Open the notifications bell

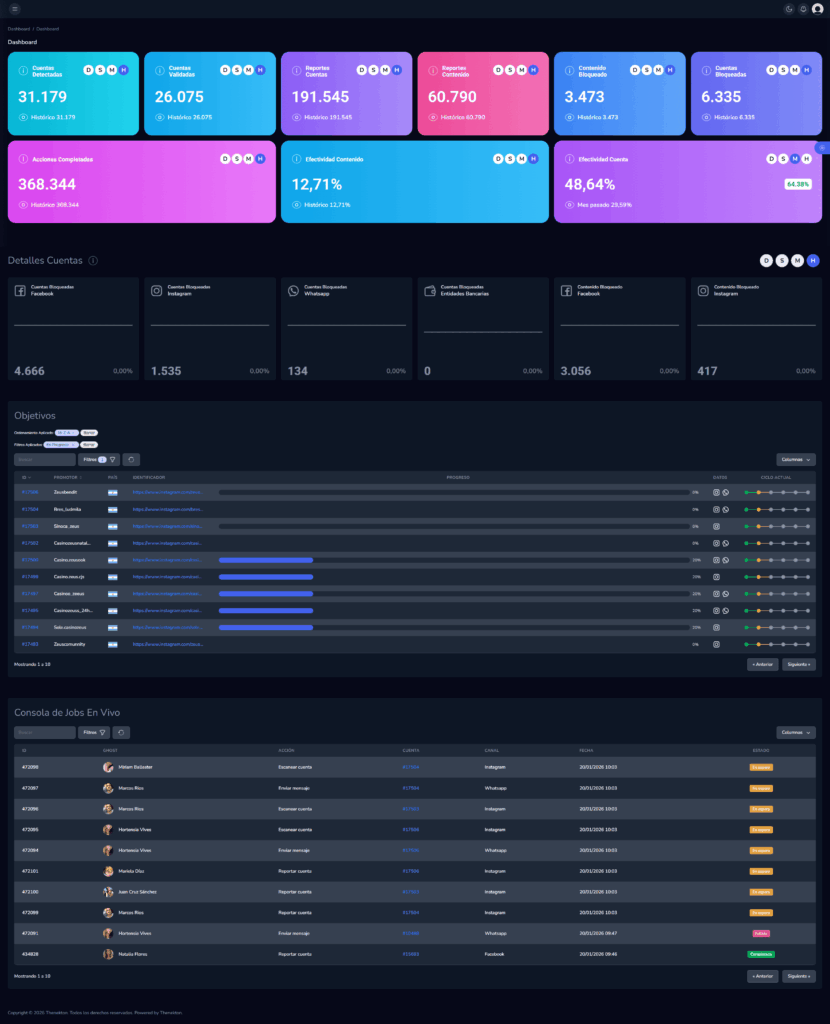(803, 9)
